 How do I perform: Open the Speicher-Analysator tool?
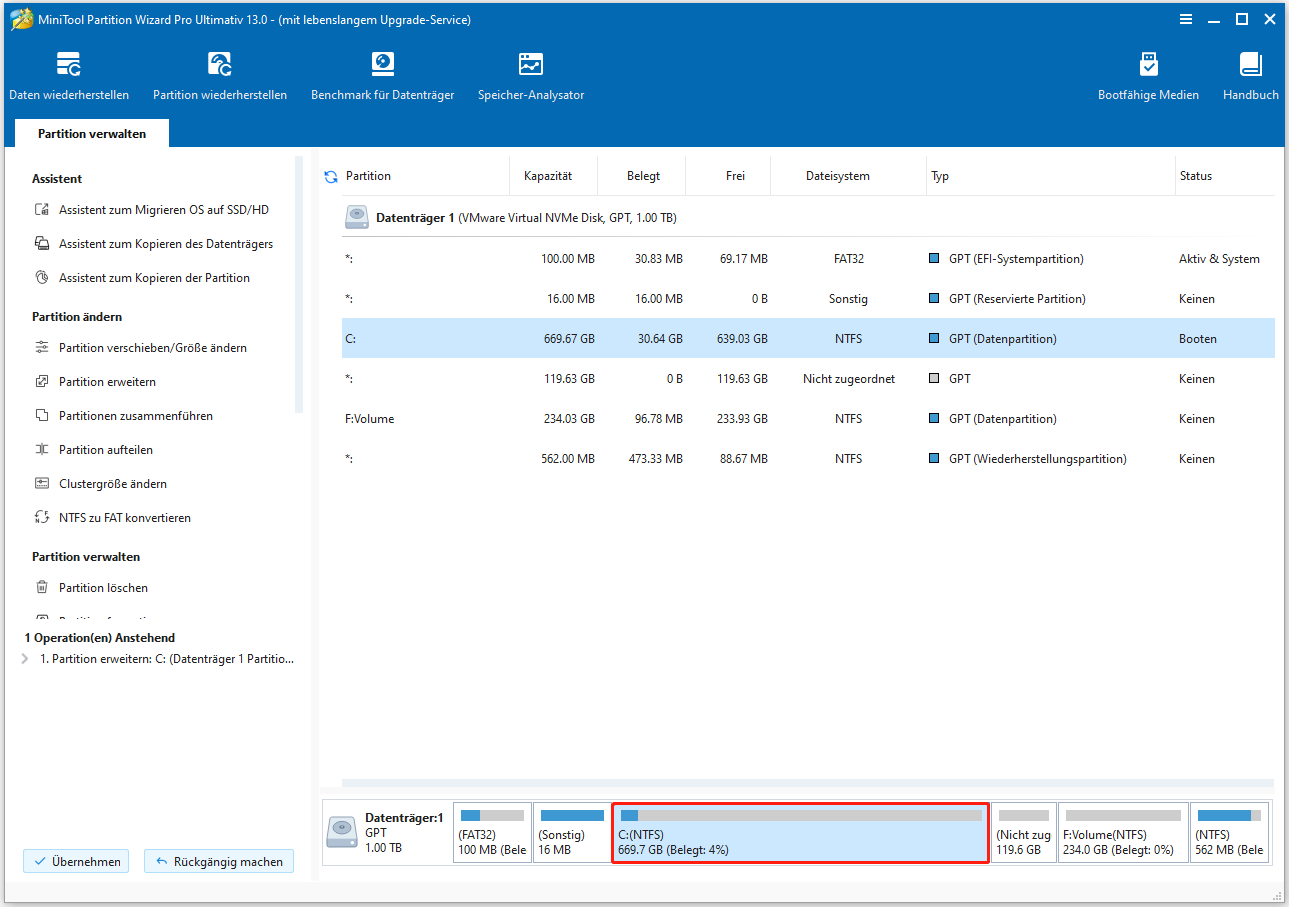tap(531, 77)
